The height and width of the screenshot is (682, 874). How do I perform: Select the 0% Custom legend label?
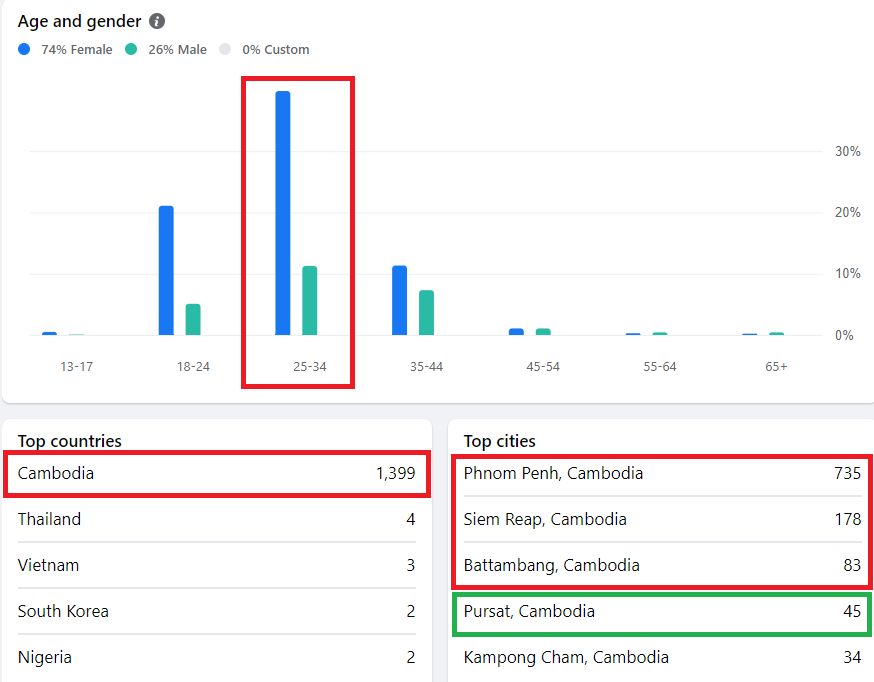tap(275, 50)
